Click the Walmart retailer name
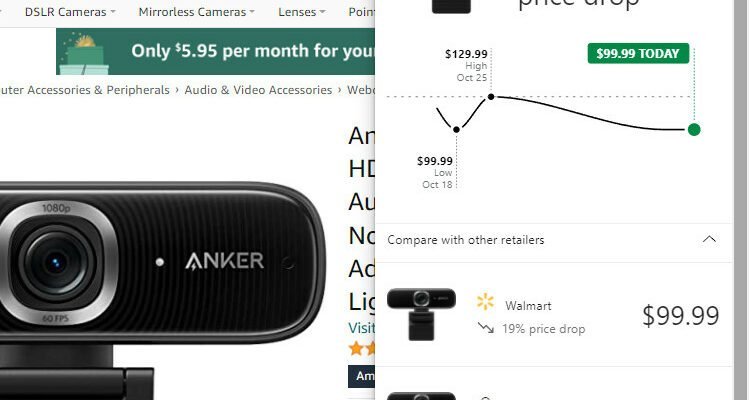 coord(528,305)
